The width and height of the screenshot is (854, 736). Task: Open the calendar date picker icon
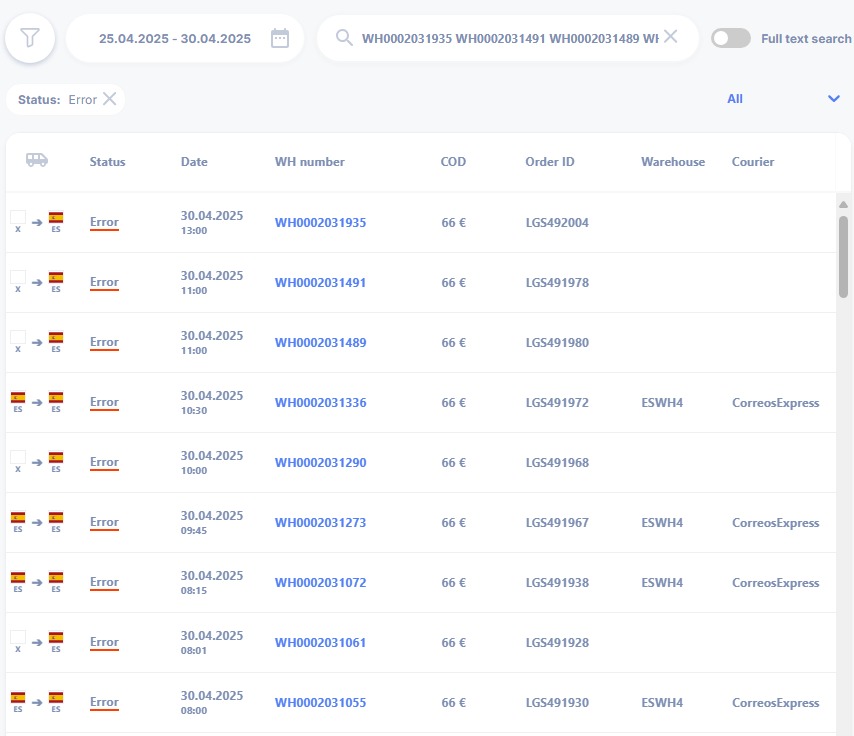pos(280,39)
